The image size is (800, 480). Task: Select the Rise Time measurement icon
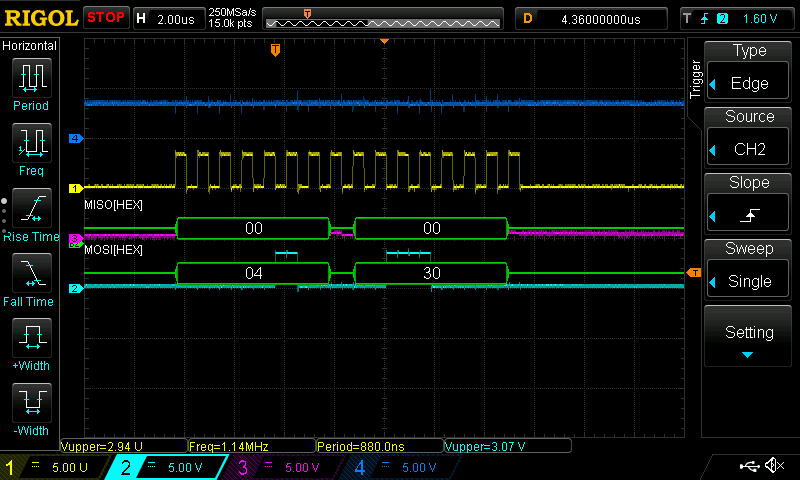click(32, 208)
